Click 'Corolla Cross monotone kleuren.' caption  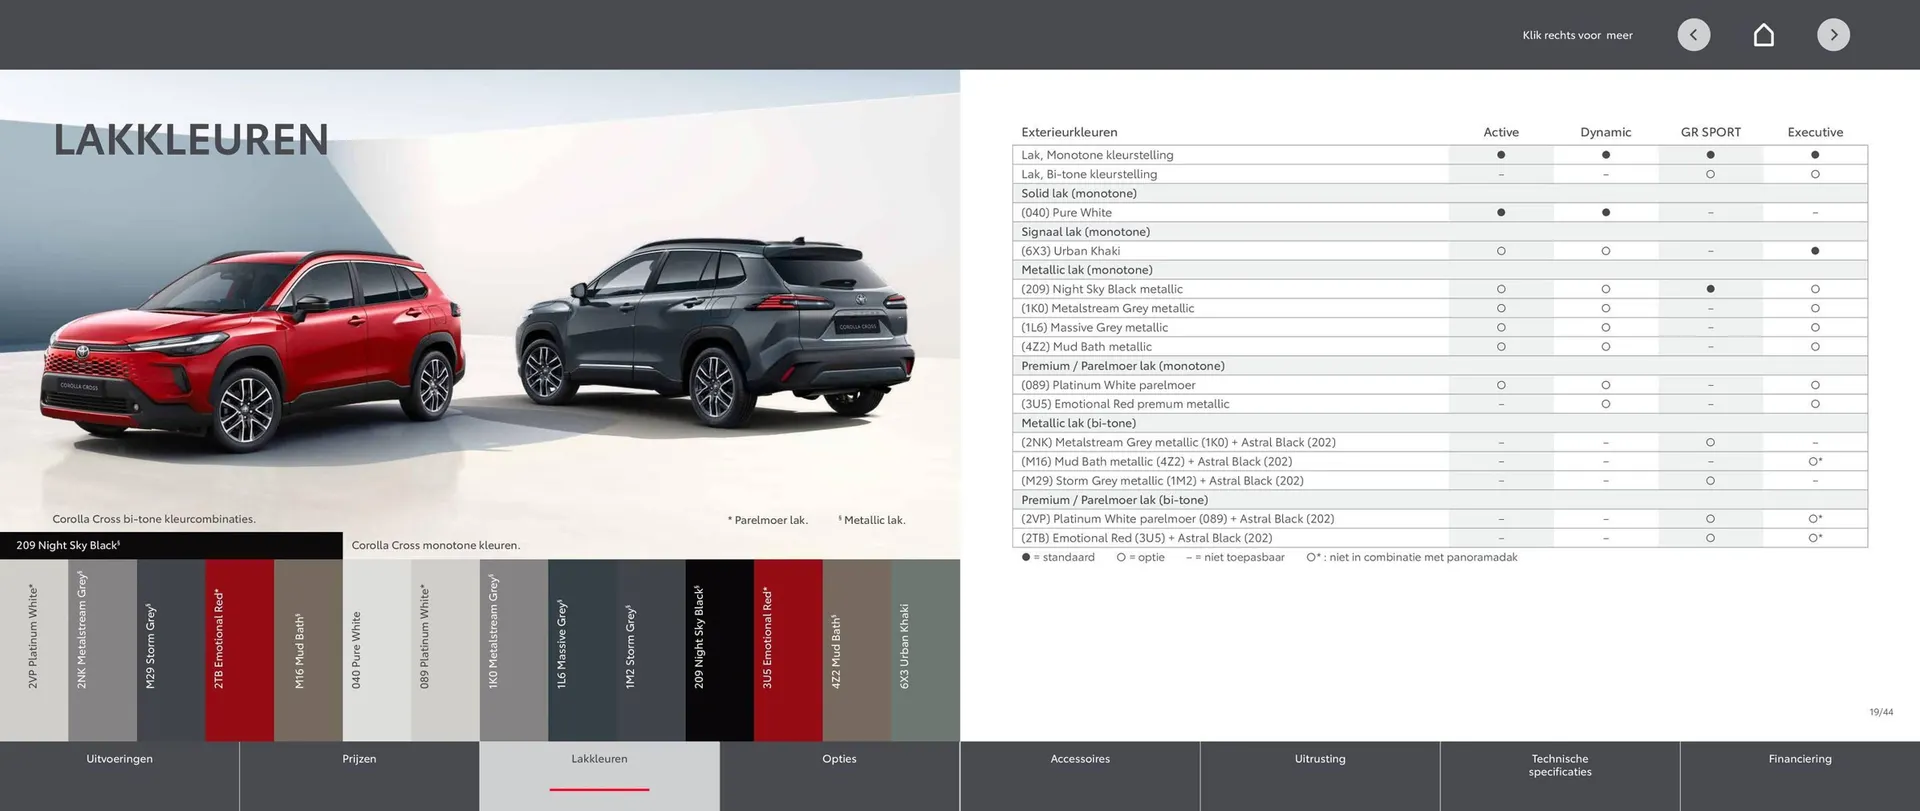pos(436,545)
